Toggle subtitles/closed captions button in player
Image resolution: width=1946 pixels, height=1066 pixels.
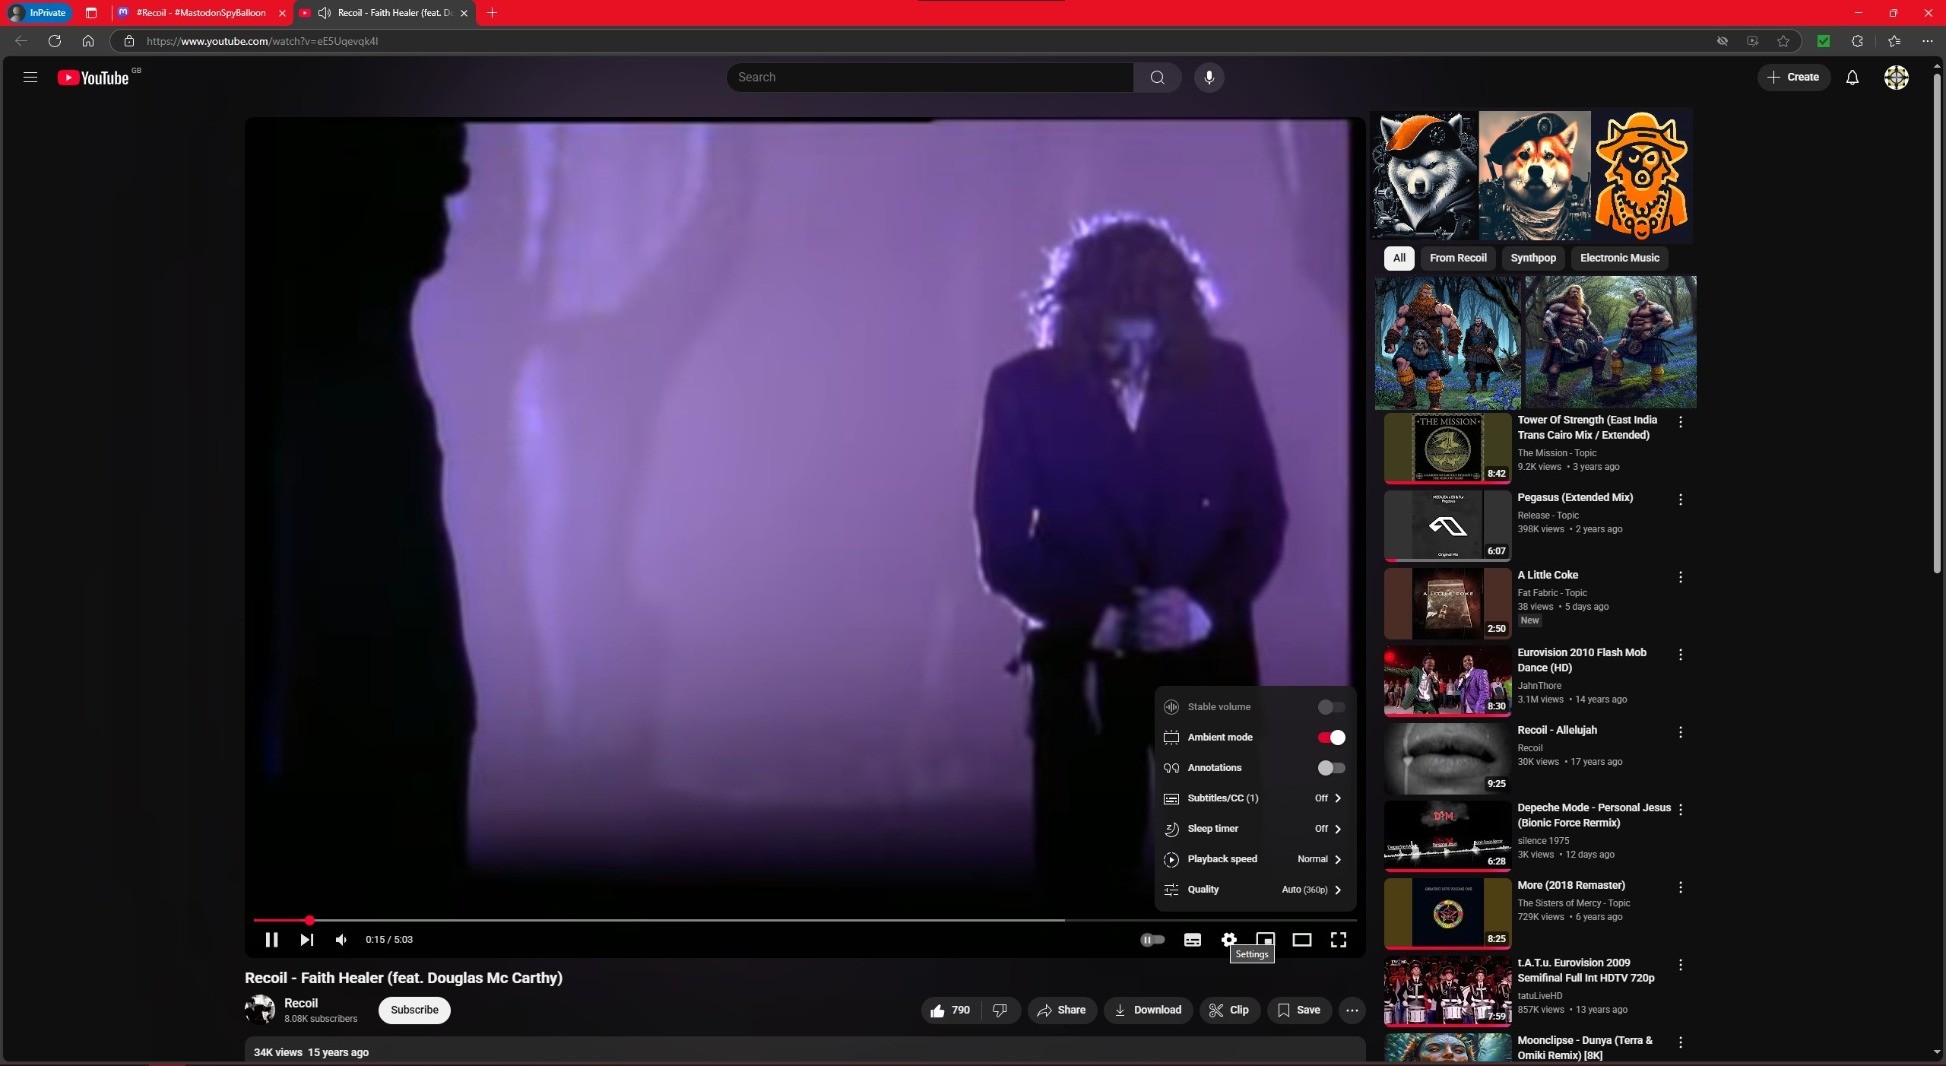[1192, 939]
